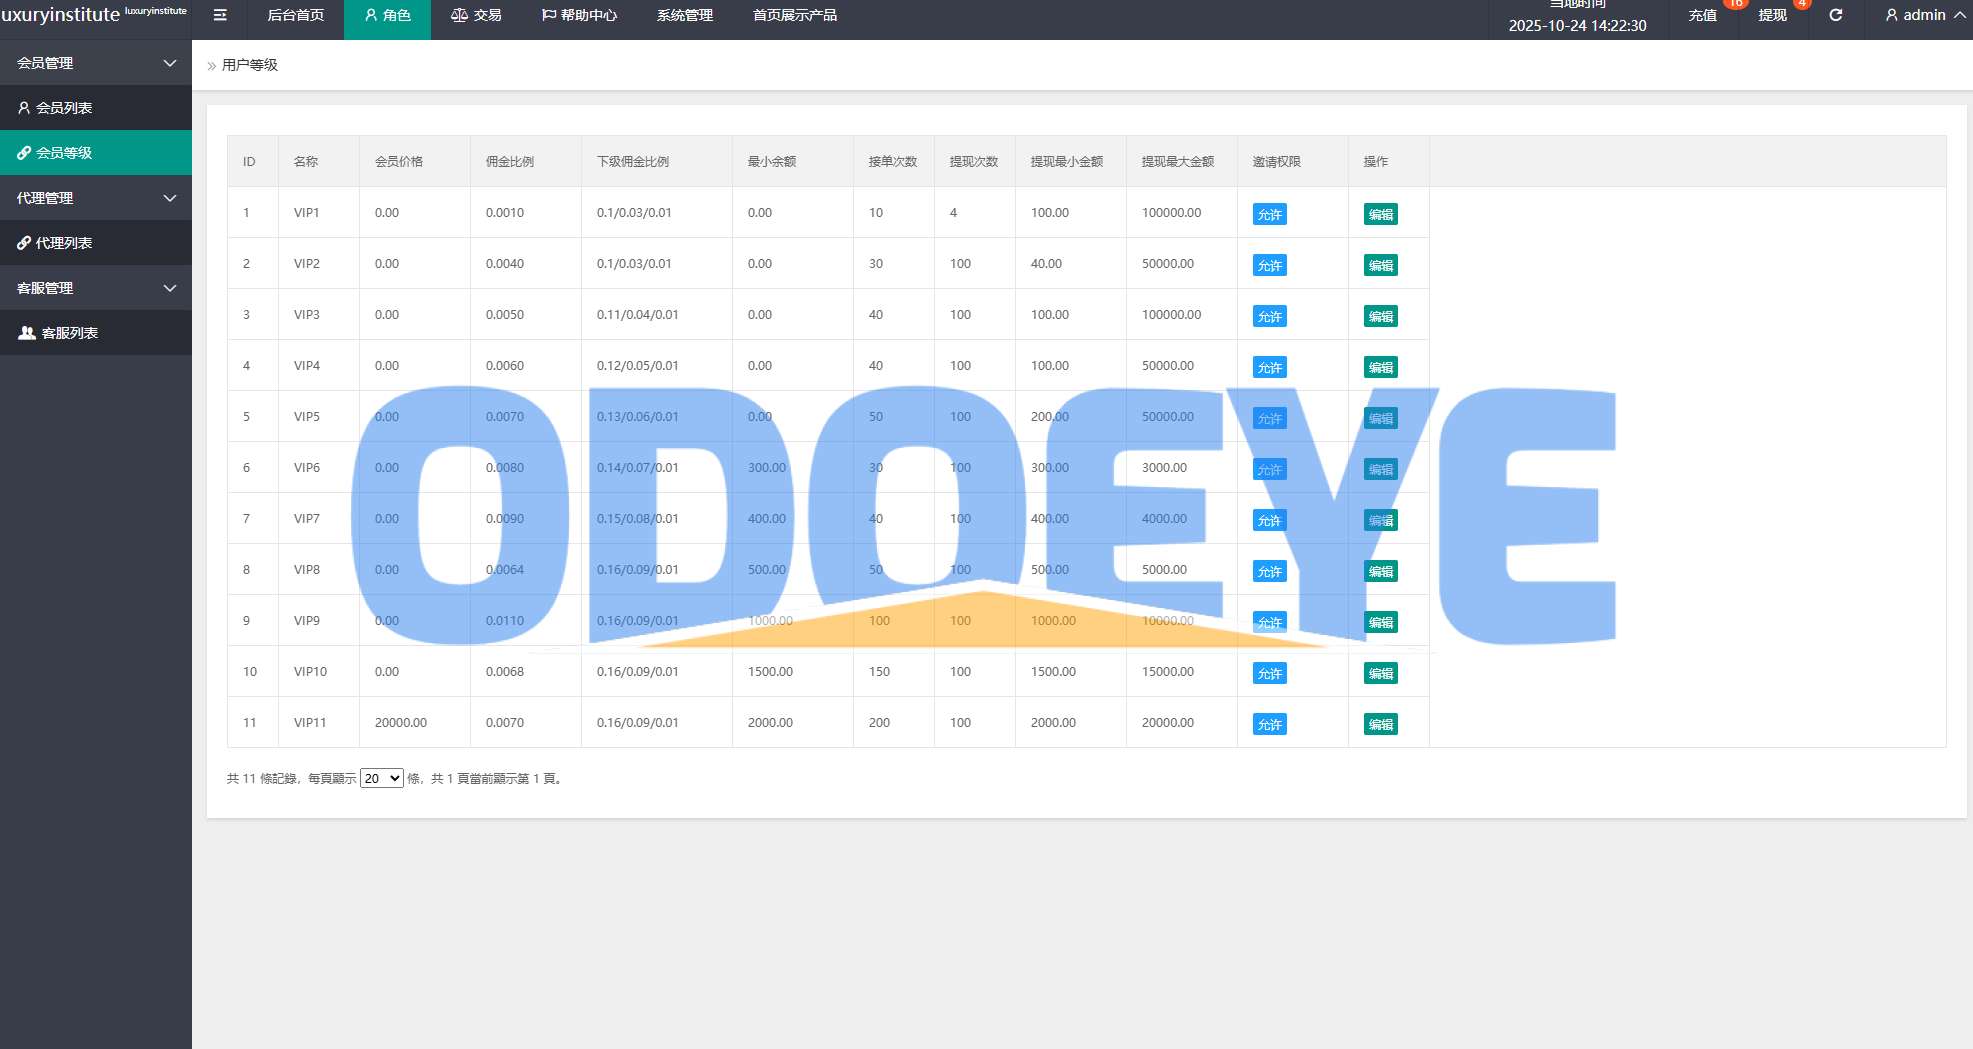1973x1049 pixels.
Task: Click 编辑 button for VIP3
Action: (1380, 317)
